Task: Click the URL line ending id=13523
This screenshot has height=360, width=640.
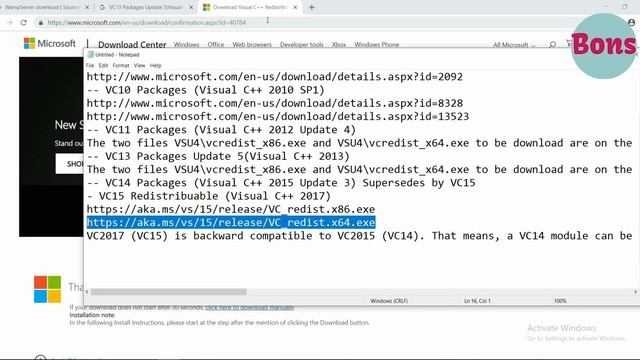Action: pyautogui.click(x=278, y=116)
